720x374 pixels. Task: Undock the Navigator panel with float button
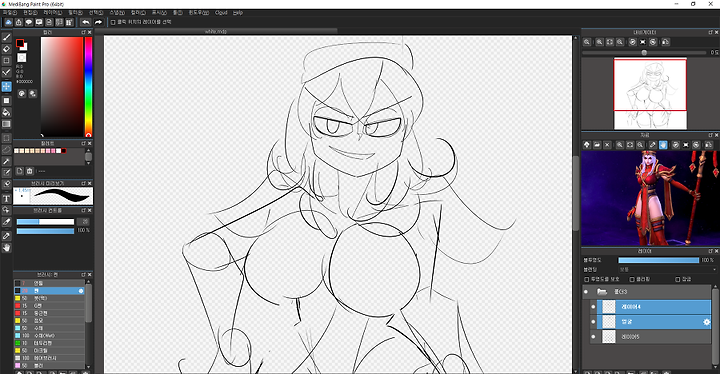710,33
